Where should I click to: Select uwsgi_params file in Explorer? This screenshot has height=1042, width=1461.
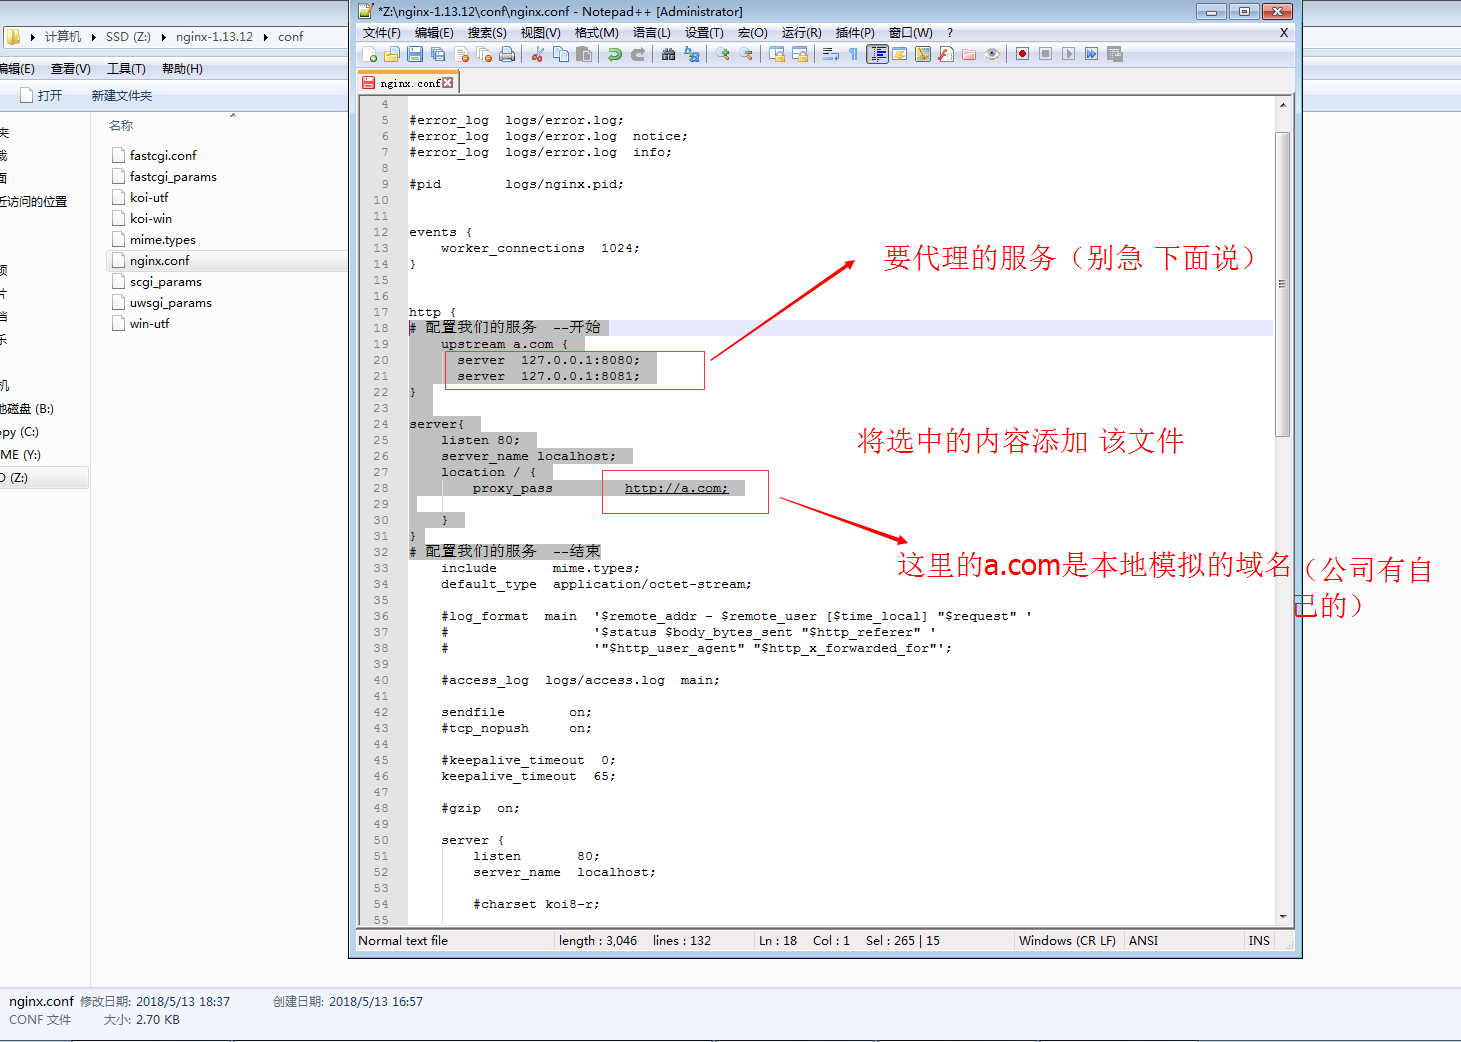(171, 303)
